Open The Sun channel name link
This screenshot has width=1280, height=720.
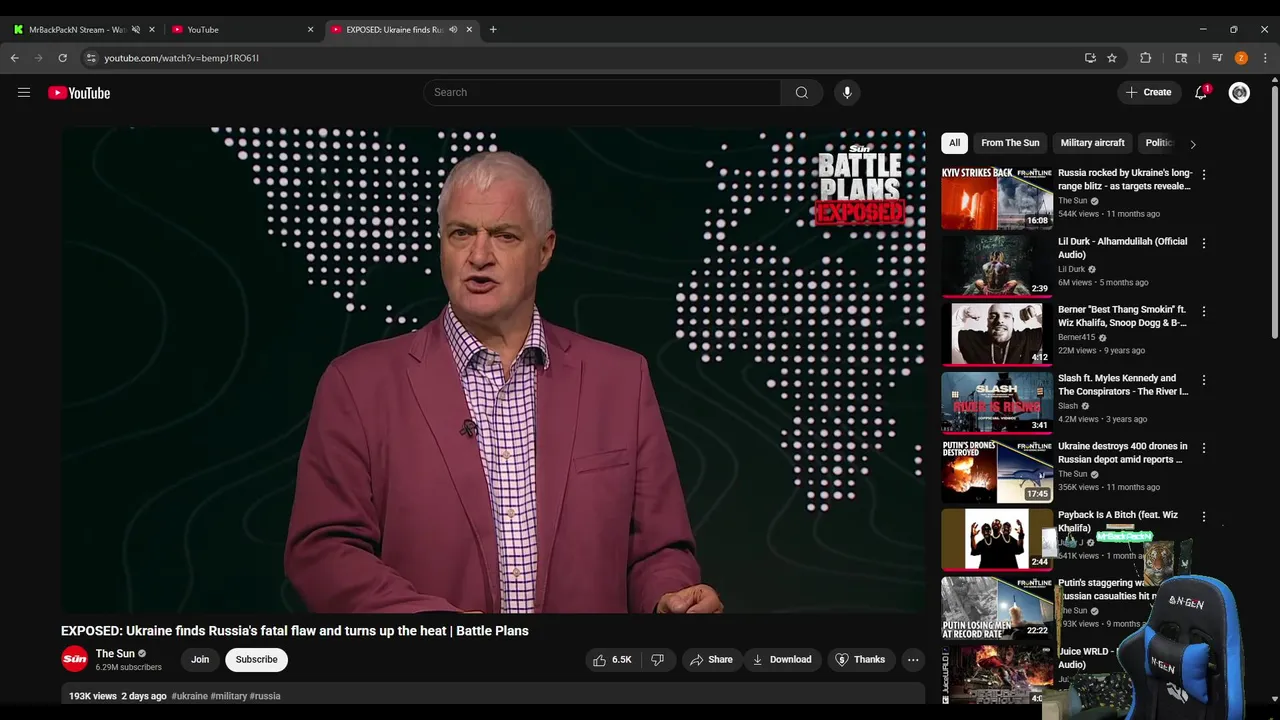(115, 654)
